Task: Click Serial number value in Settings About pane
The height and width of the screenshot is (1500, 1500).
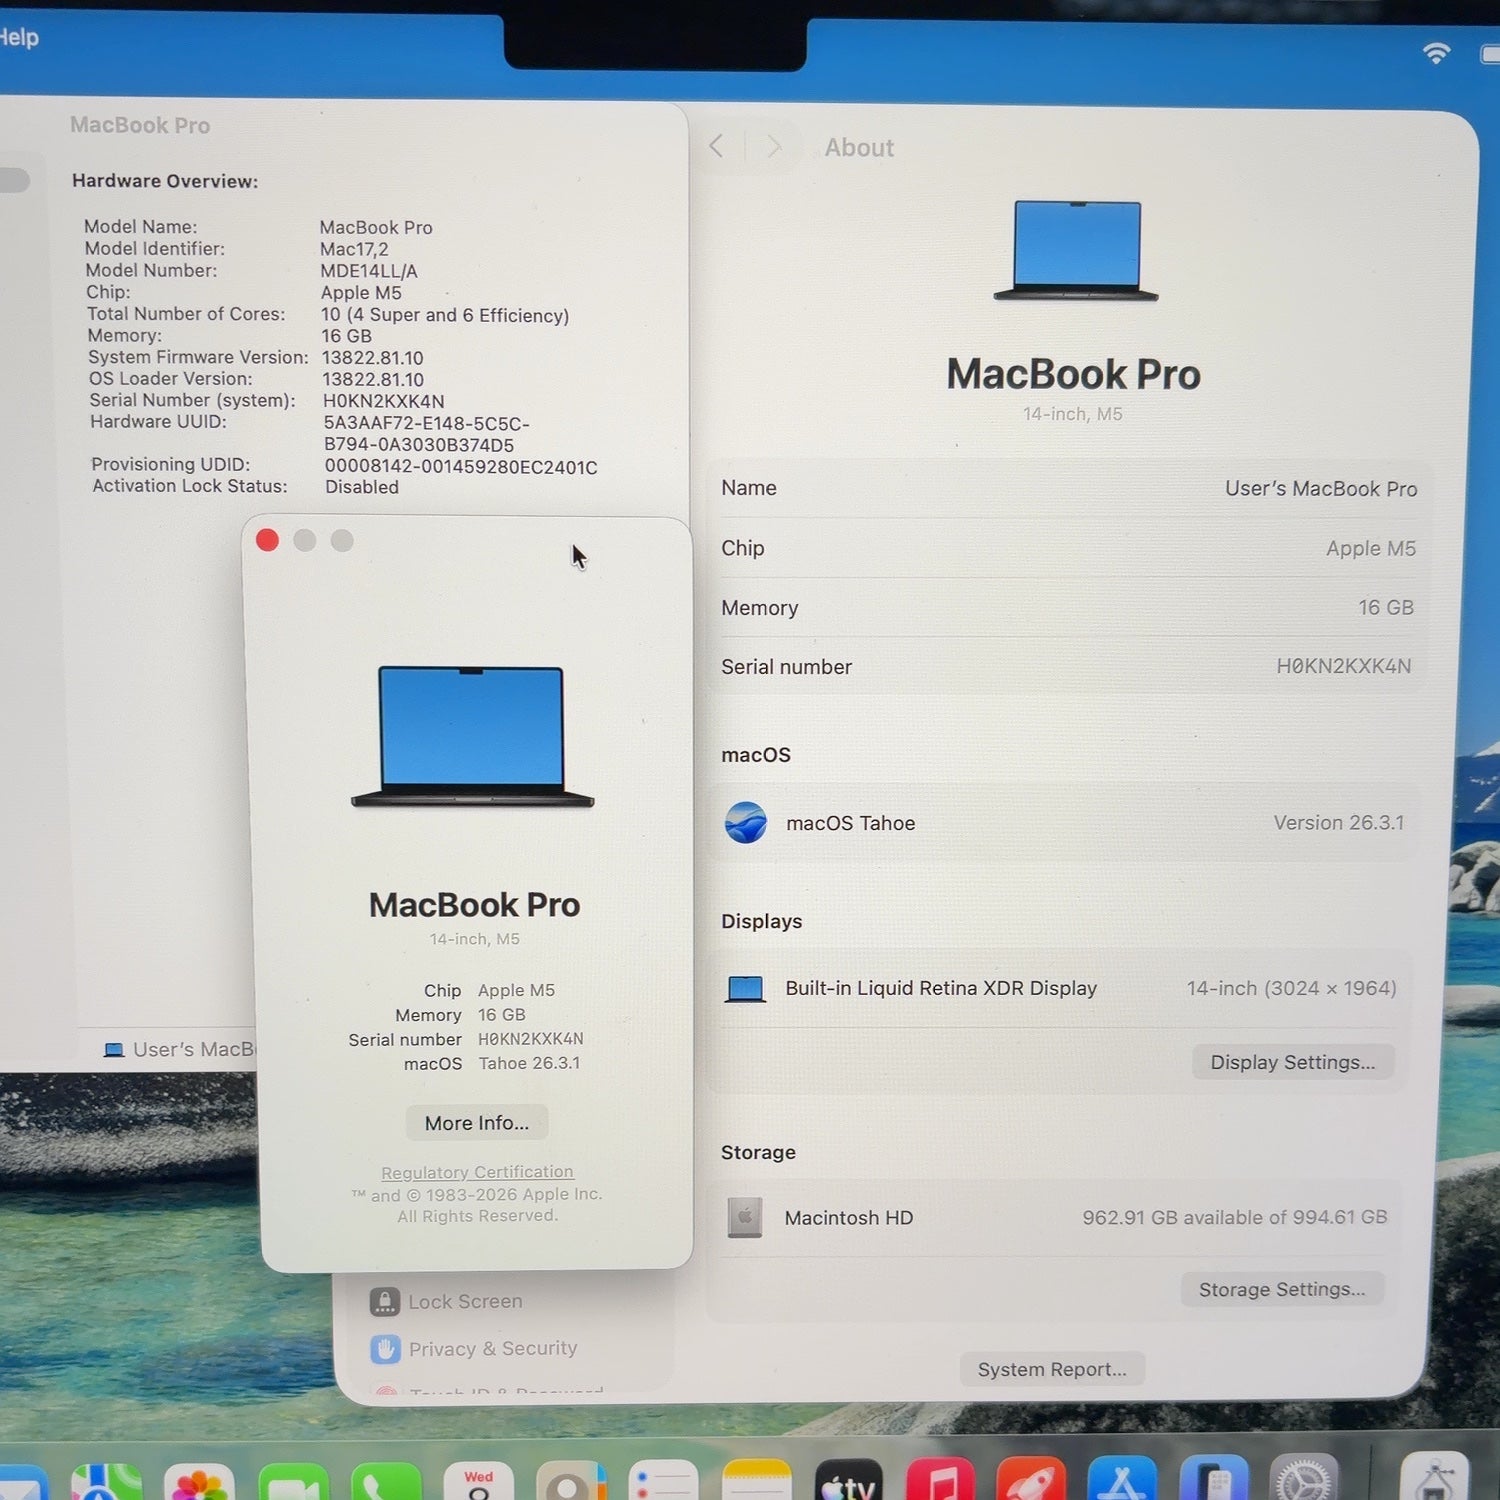Action: point(1343,666)
